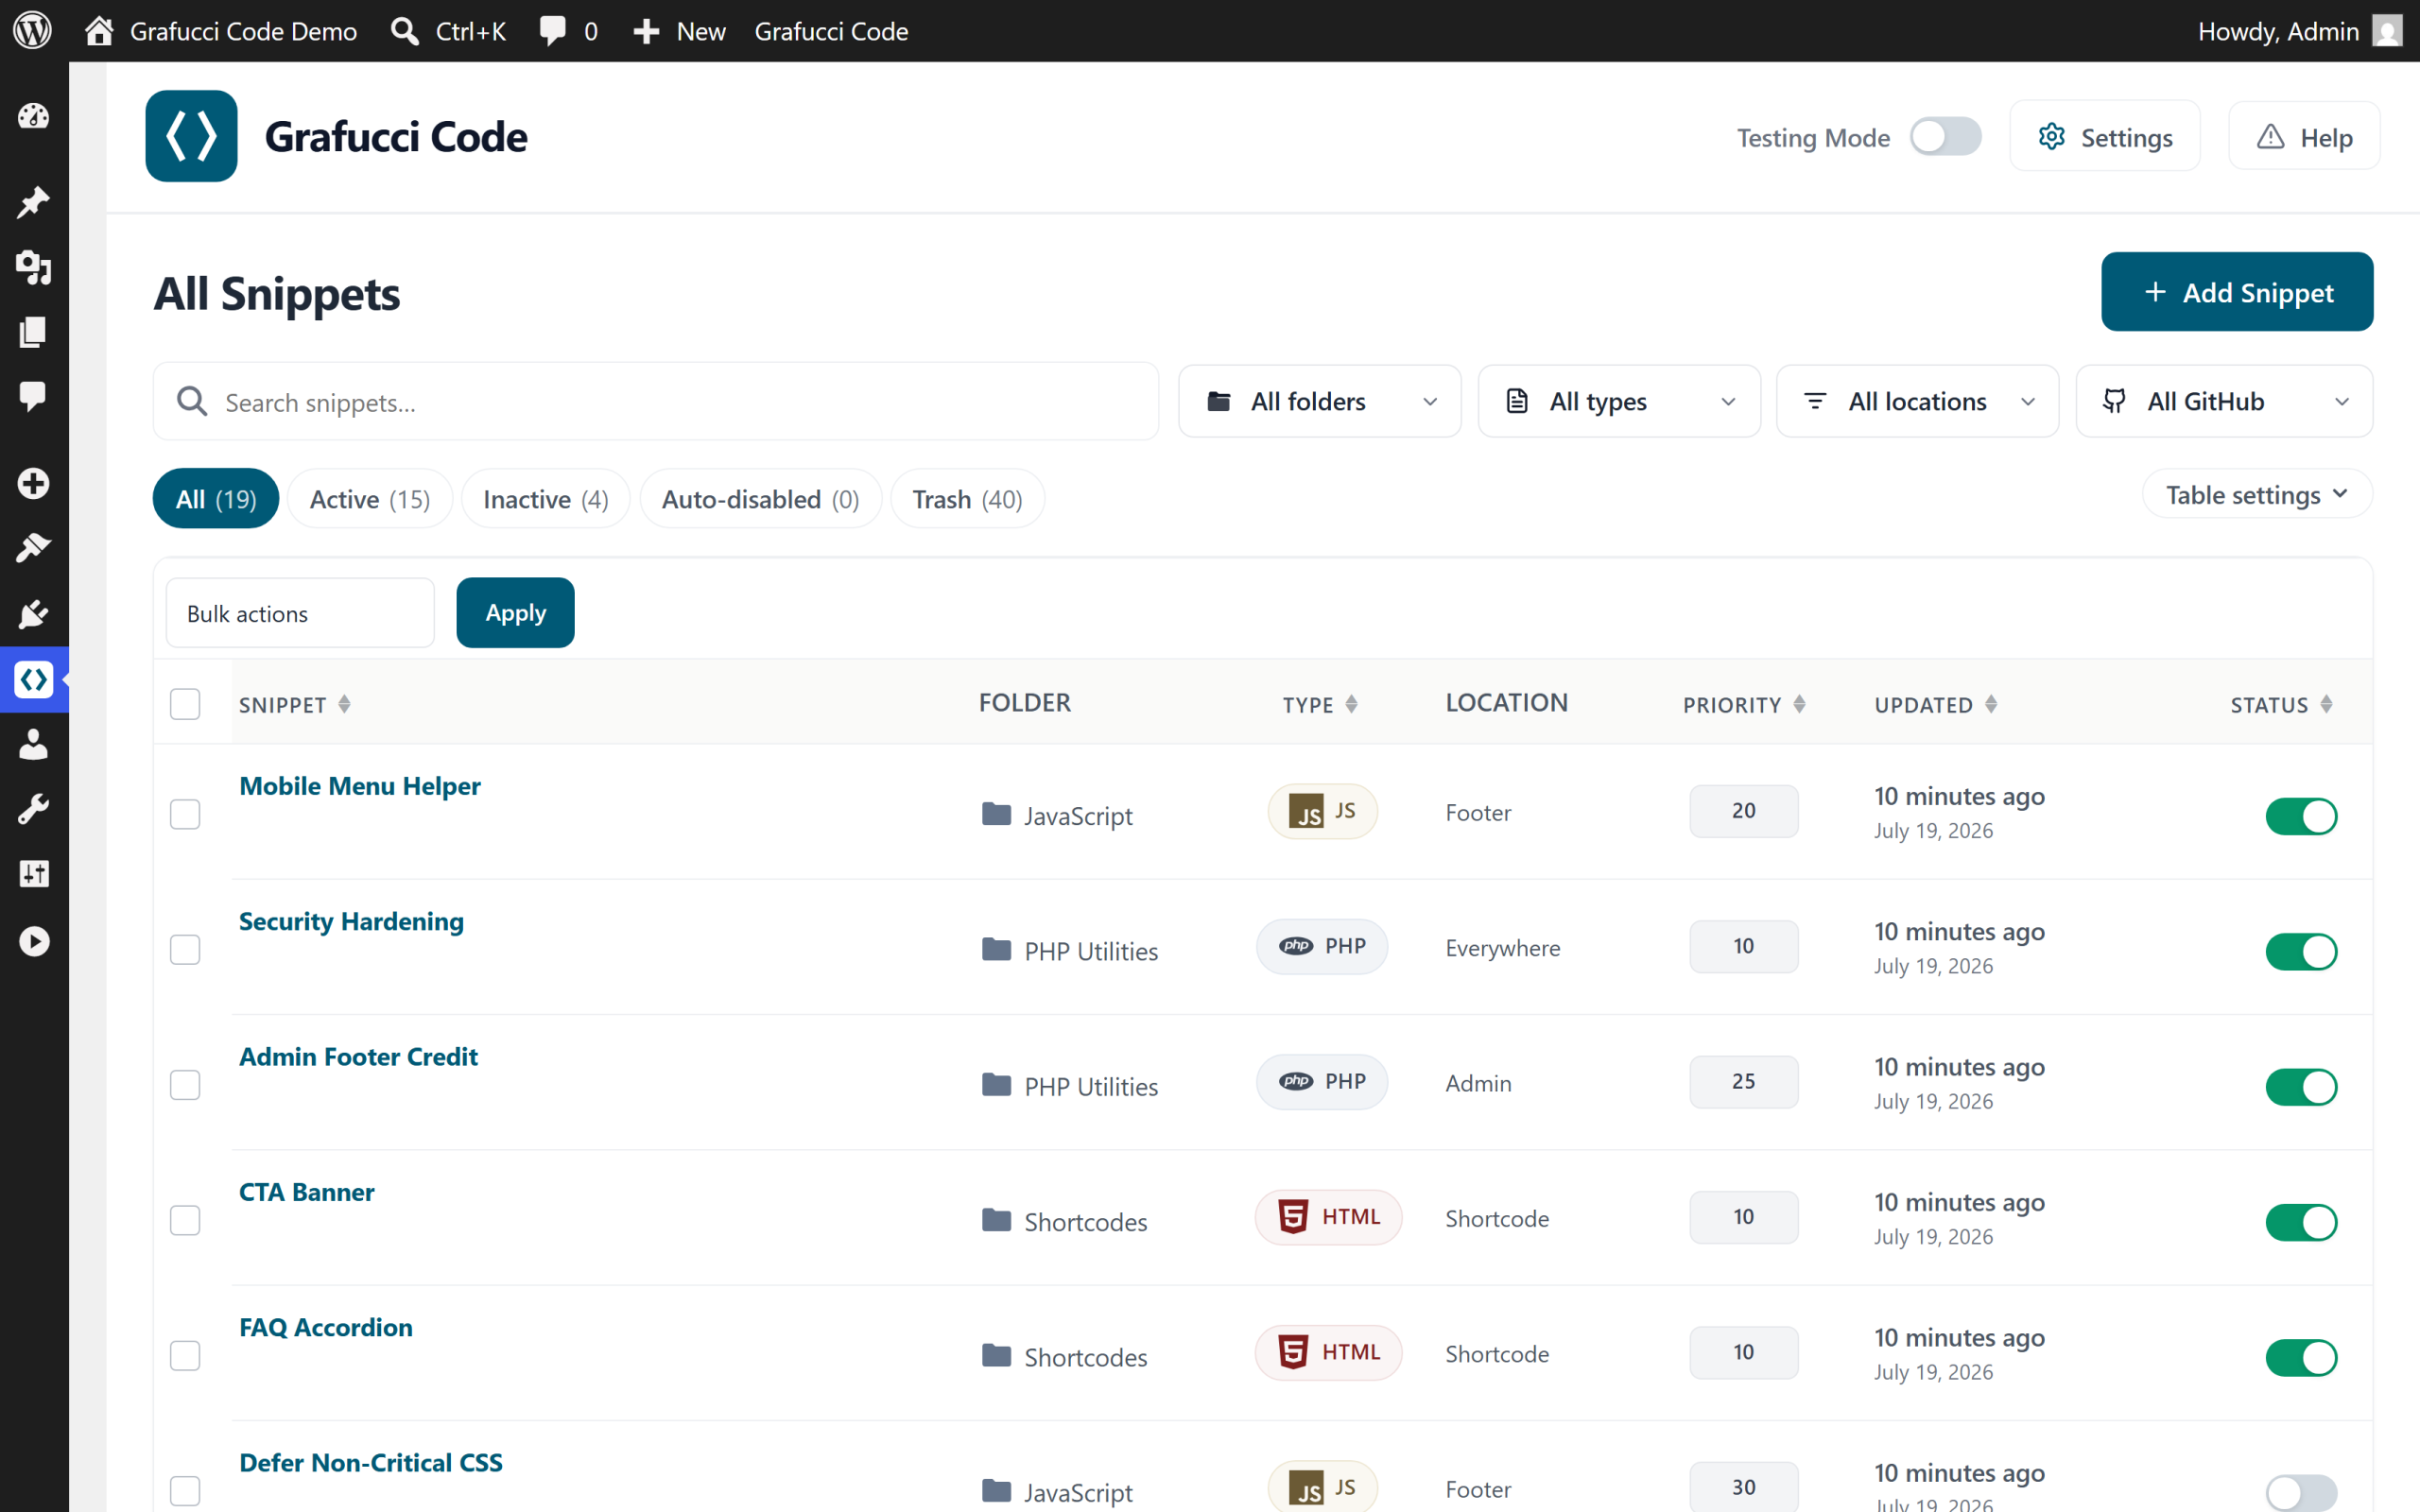Click the New plus icon in admin bar

coord(646,31)
